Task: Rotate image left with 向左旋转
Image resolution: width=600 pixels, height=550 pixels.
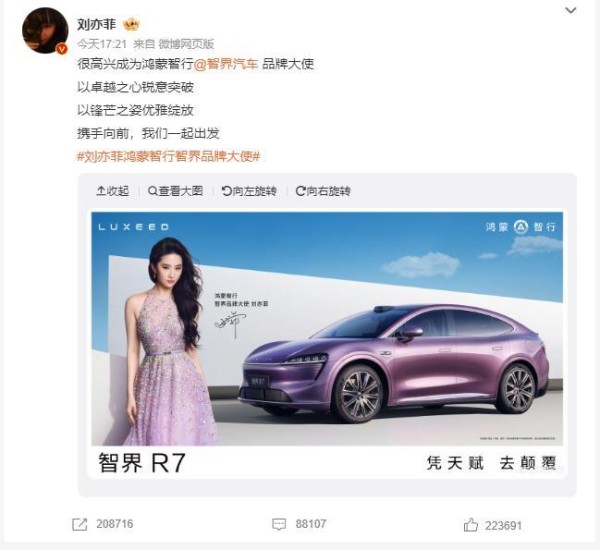Action: coord(249,191)
